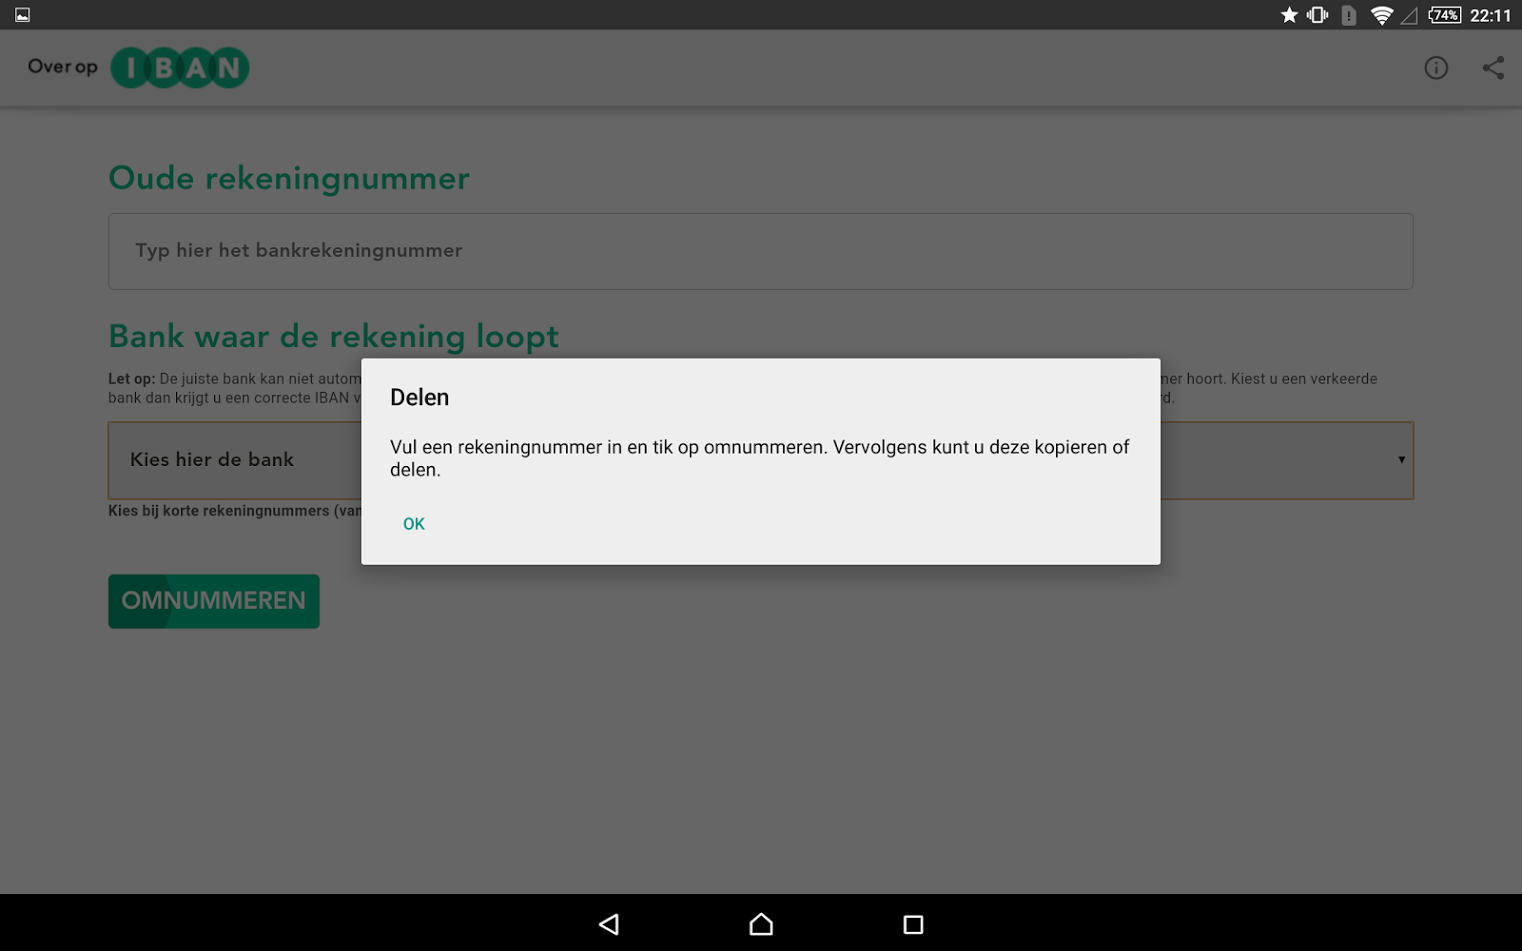The image size is (1522, 951).
Task: Tap the 'Bank waar de rekening loopt' heading
Action: (333, 337)
